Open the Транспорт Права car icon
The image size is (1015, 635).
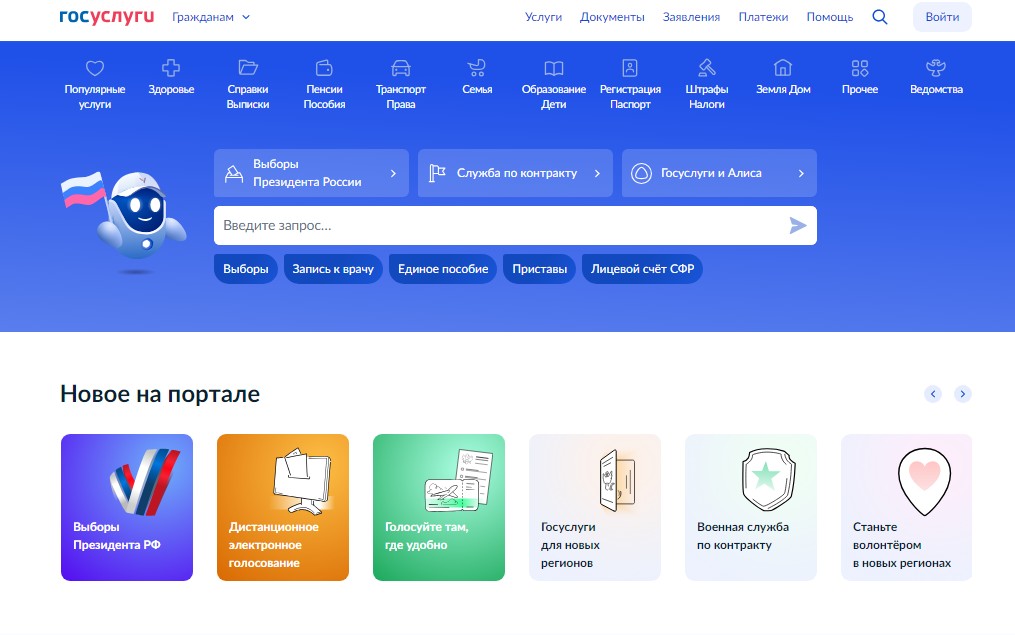click(x=401, y=68)
